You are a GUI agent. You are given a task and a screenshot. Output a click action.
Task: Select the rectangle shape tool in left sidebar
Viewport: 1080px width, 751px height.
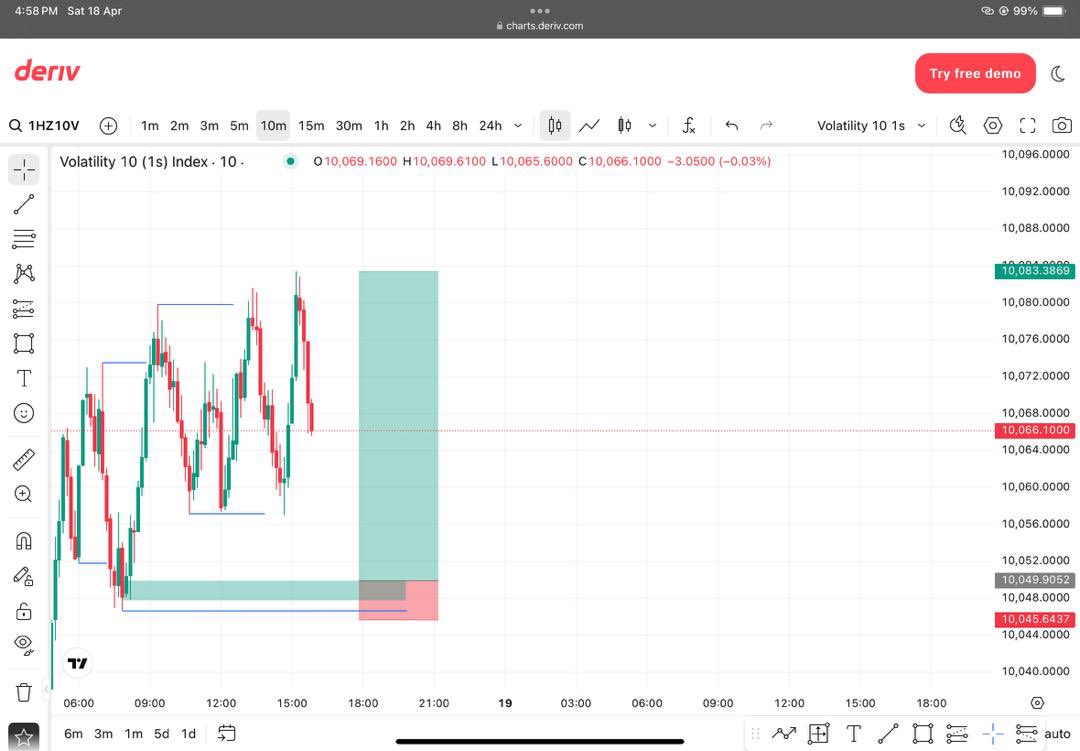(23, 343)
